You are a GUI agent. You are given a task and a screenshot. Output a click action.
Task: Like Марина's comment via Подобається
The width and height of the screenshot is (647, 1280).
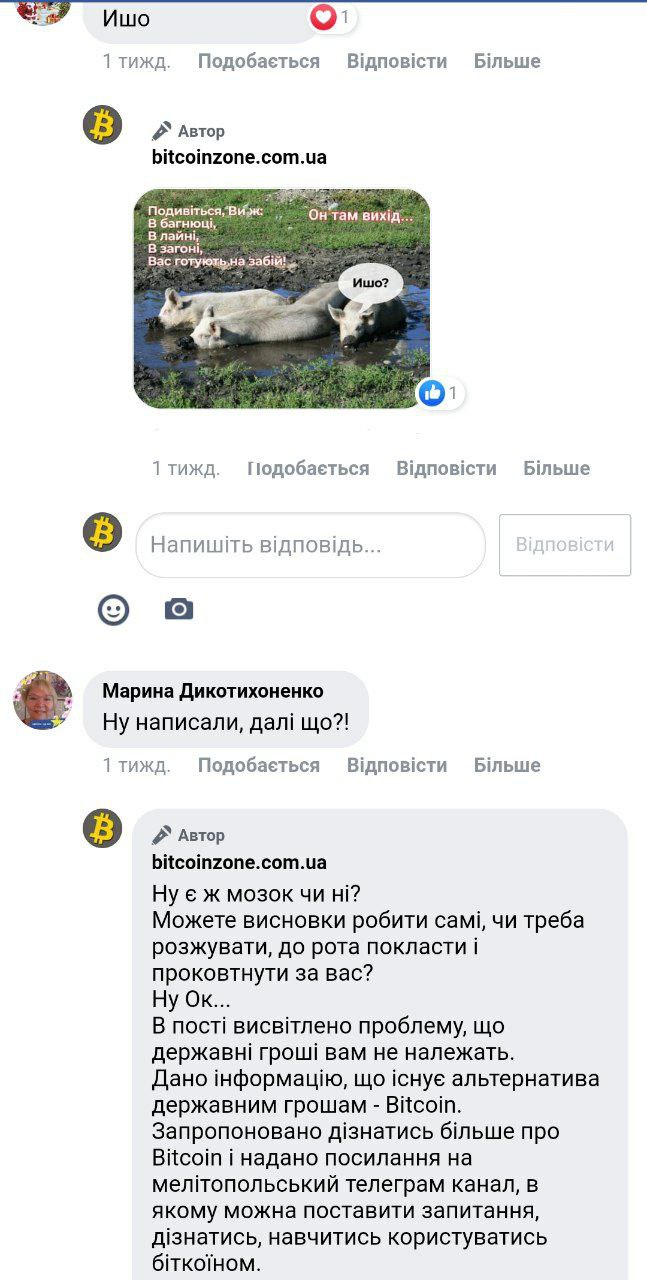click(x=259, y=765)
